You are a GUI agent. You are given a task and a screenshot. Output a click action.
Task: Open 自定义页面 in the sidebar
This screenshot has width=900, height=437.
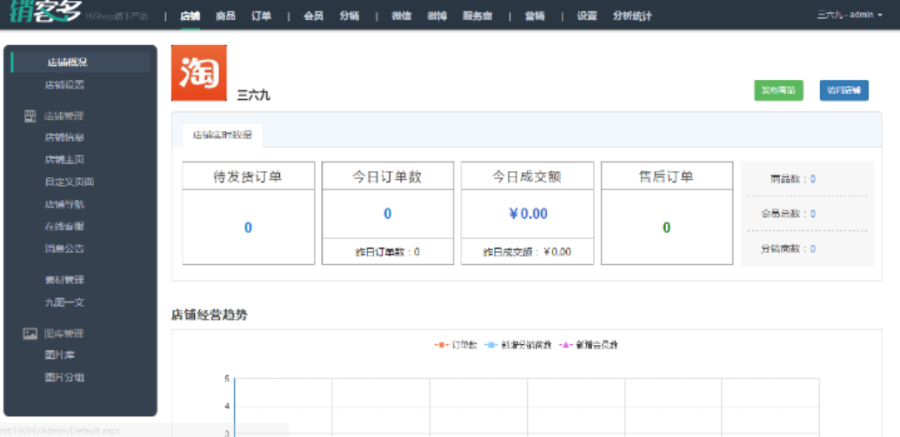[x=69, y=182]
